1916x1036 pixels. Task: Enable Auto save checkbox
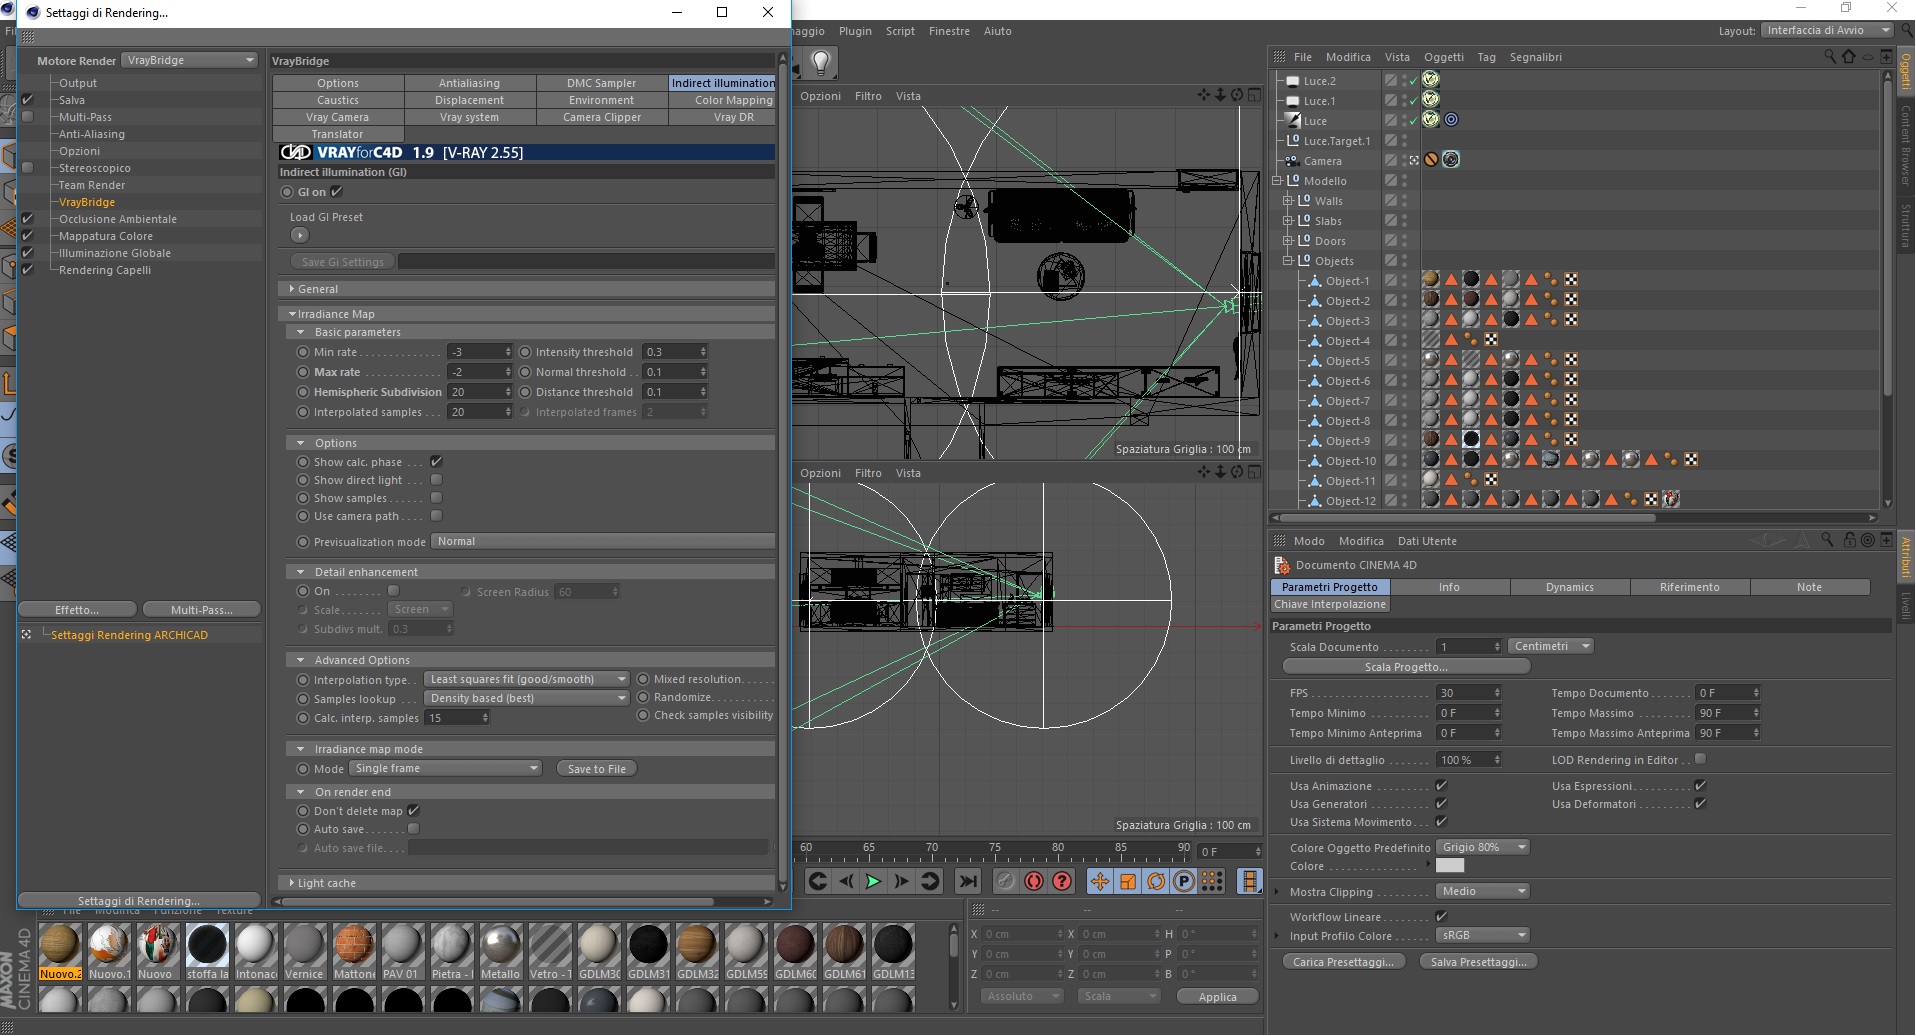coord(413,829)
